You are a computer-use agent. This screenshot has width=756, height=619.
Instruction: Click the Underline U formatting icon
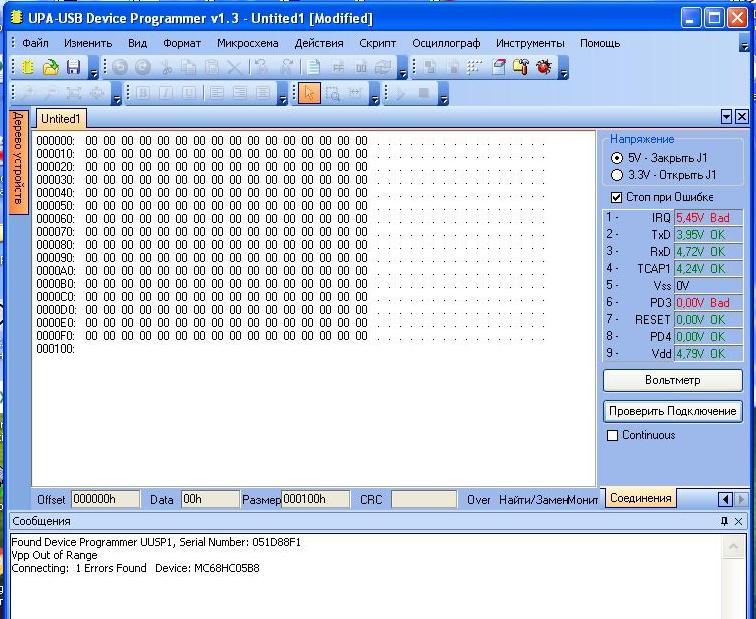189,93
